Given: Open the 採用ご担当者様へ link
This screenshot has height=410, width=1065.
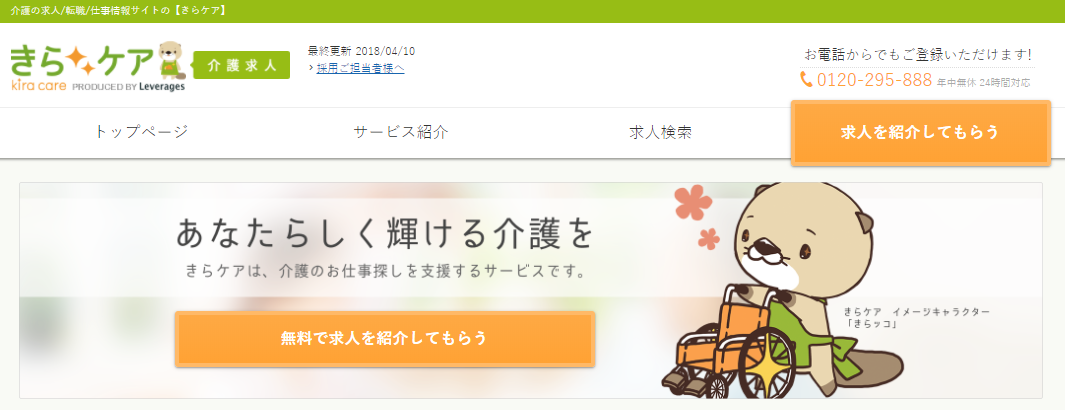Looking at the screenshot, I should [x=361, y=68].
